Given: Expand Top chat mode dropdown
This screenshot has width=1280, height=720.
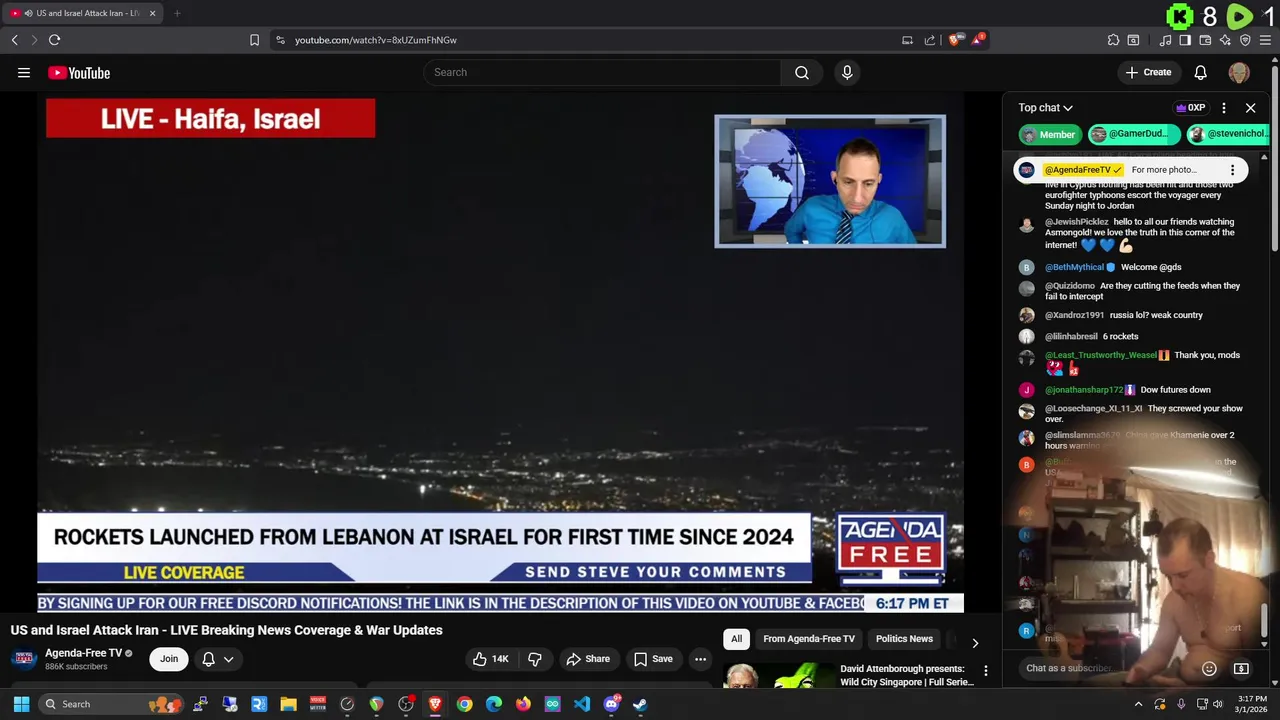Looking at the screenshot, I should coord(1045,108).
